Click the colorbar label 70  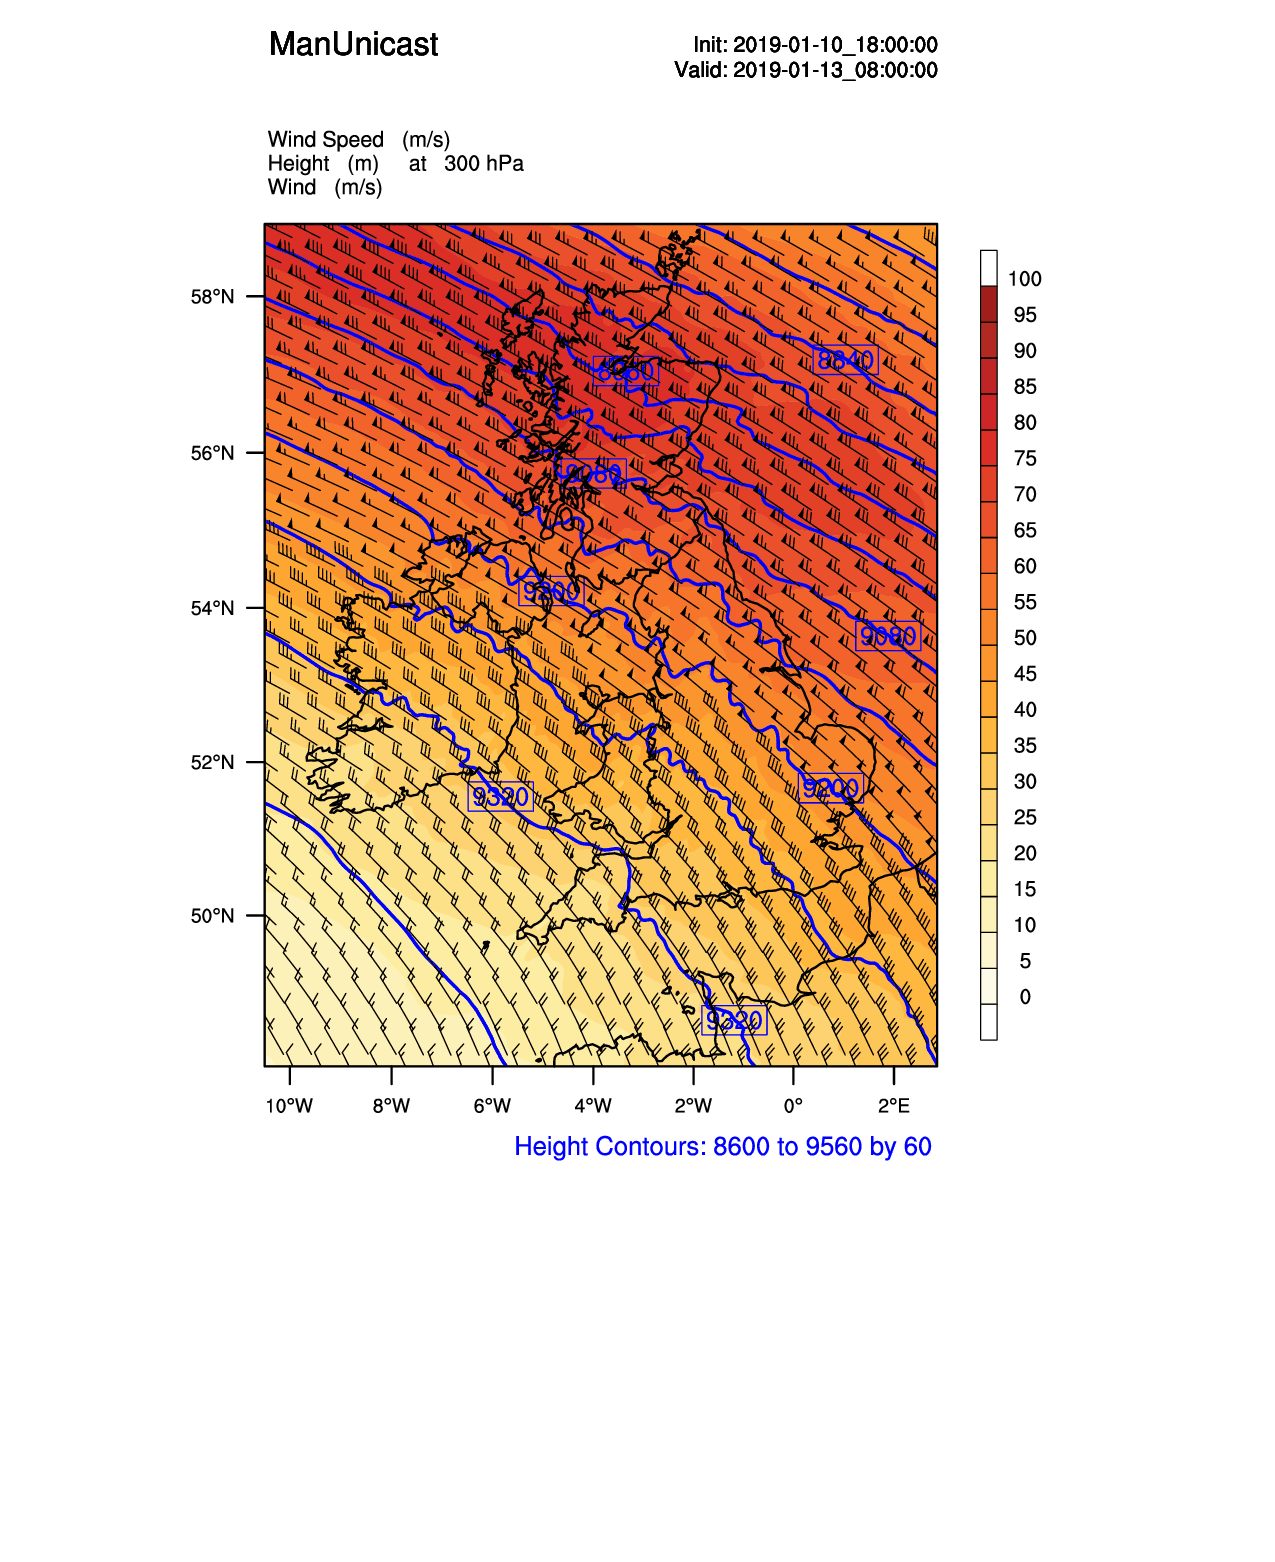pyautogui.click(x=1025, y=495)
